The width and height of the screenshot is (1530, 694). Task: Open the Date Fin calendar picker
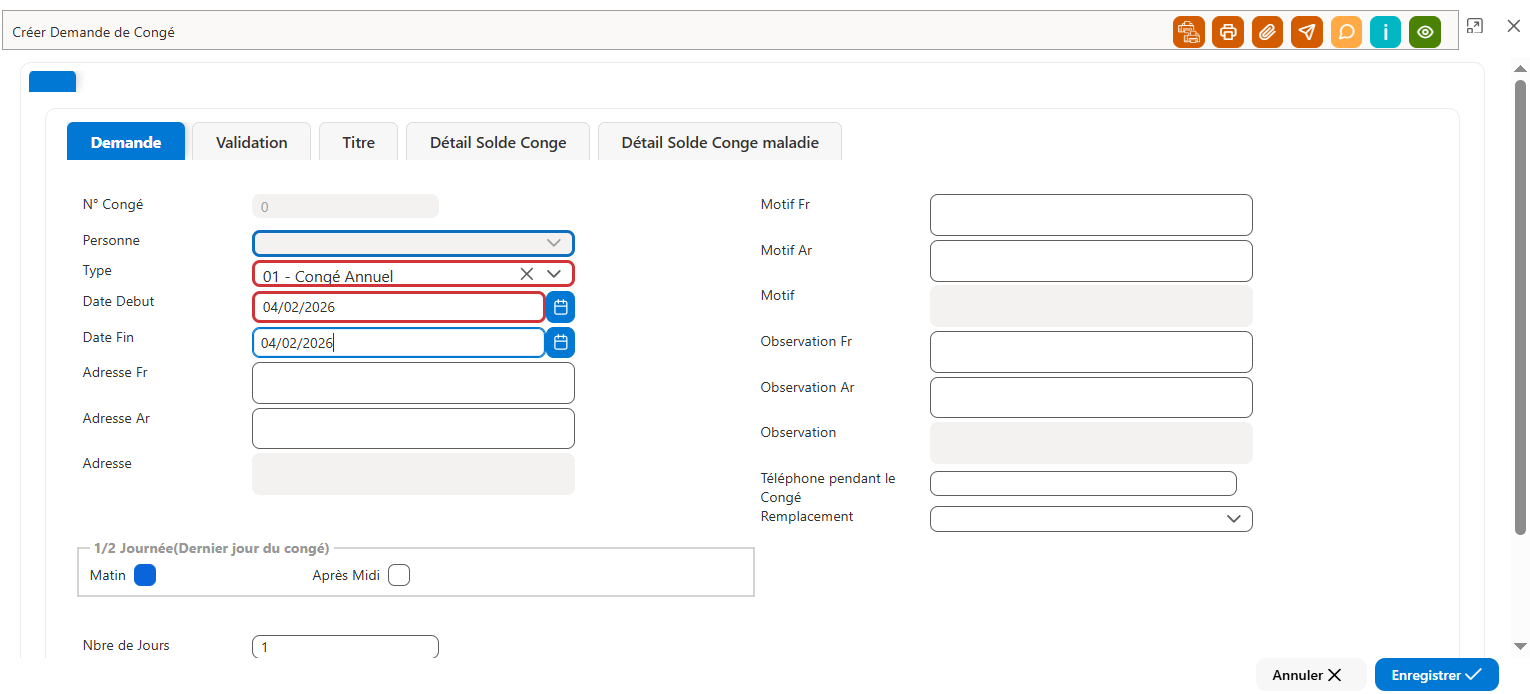tap(561, 343)
